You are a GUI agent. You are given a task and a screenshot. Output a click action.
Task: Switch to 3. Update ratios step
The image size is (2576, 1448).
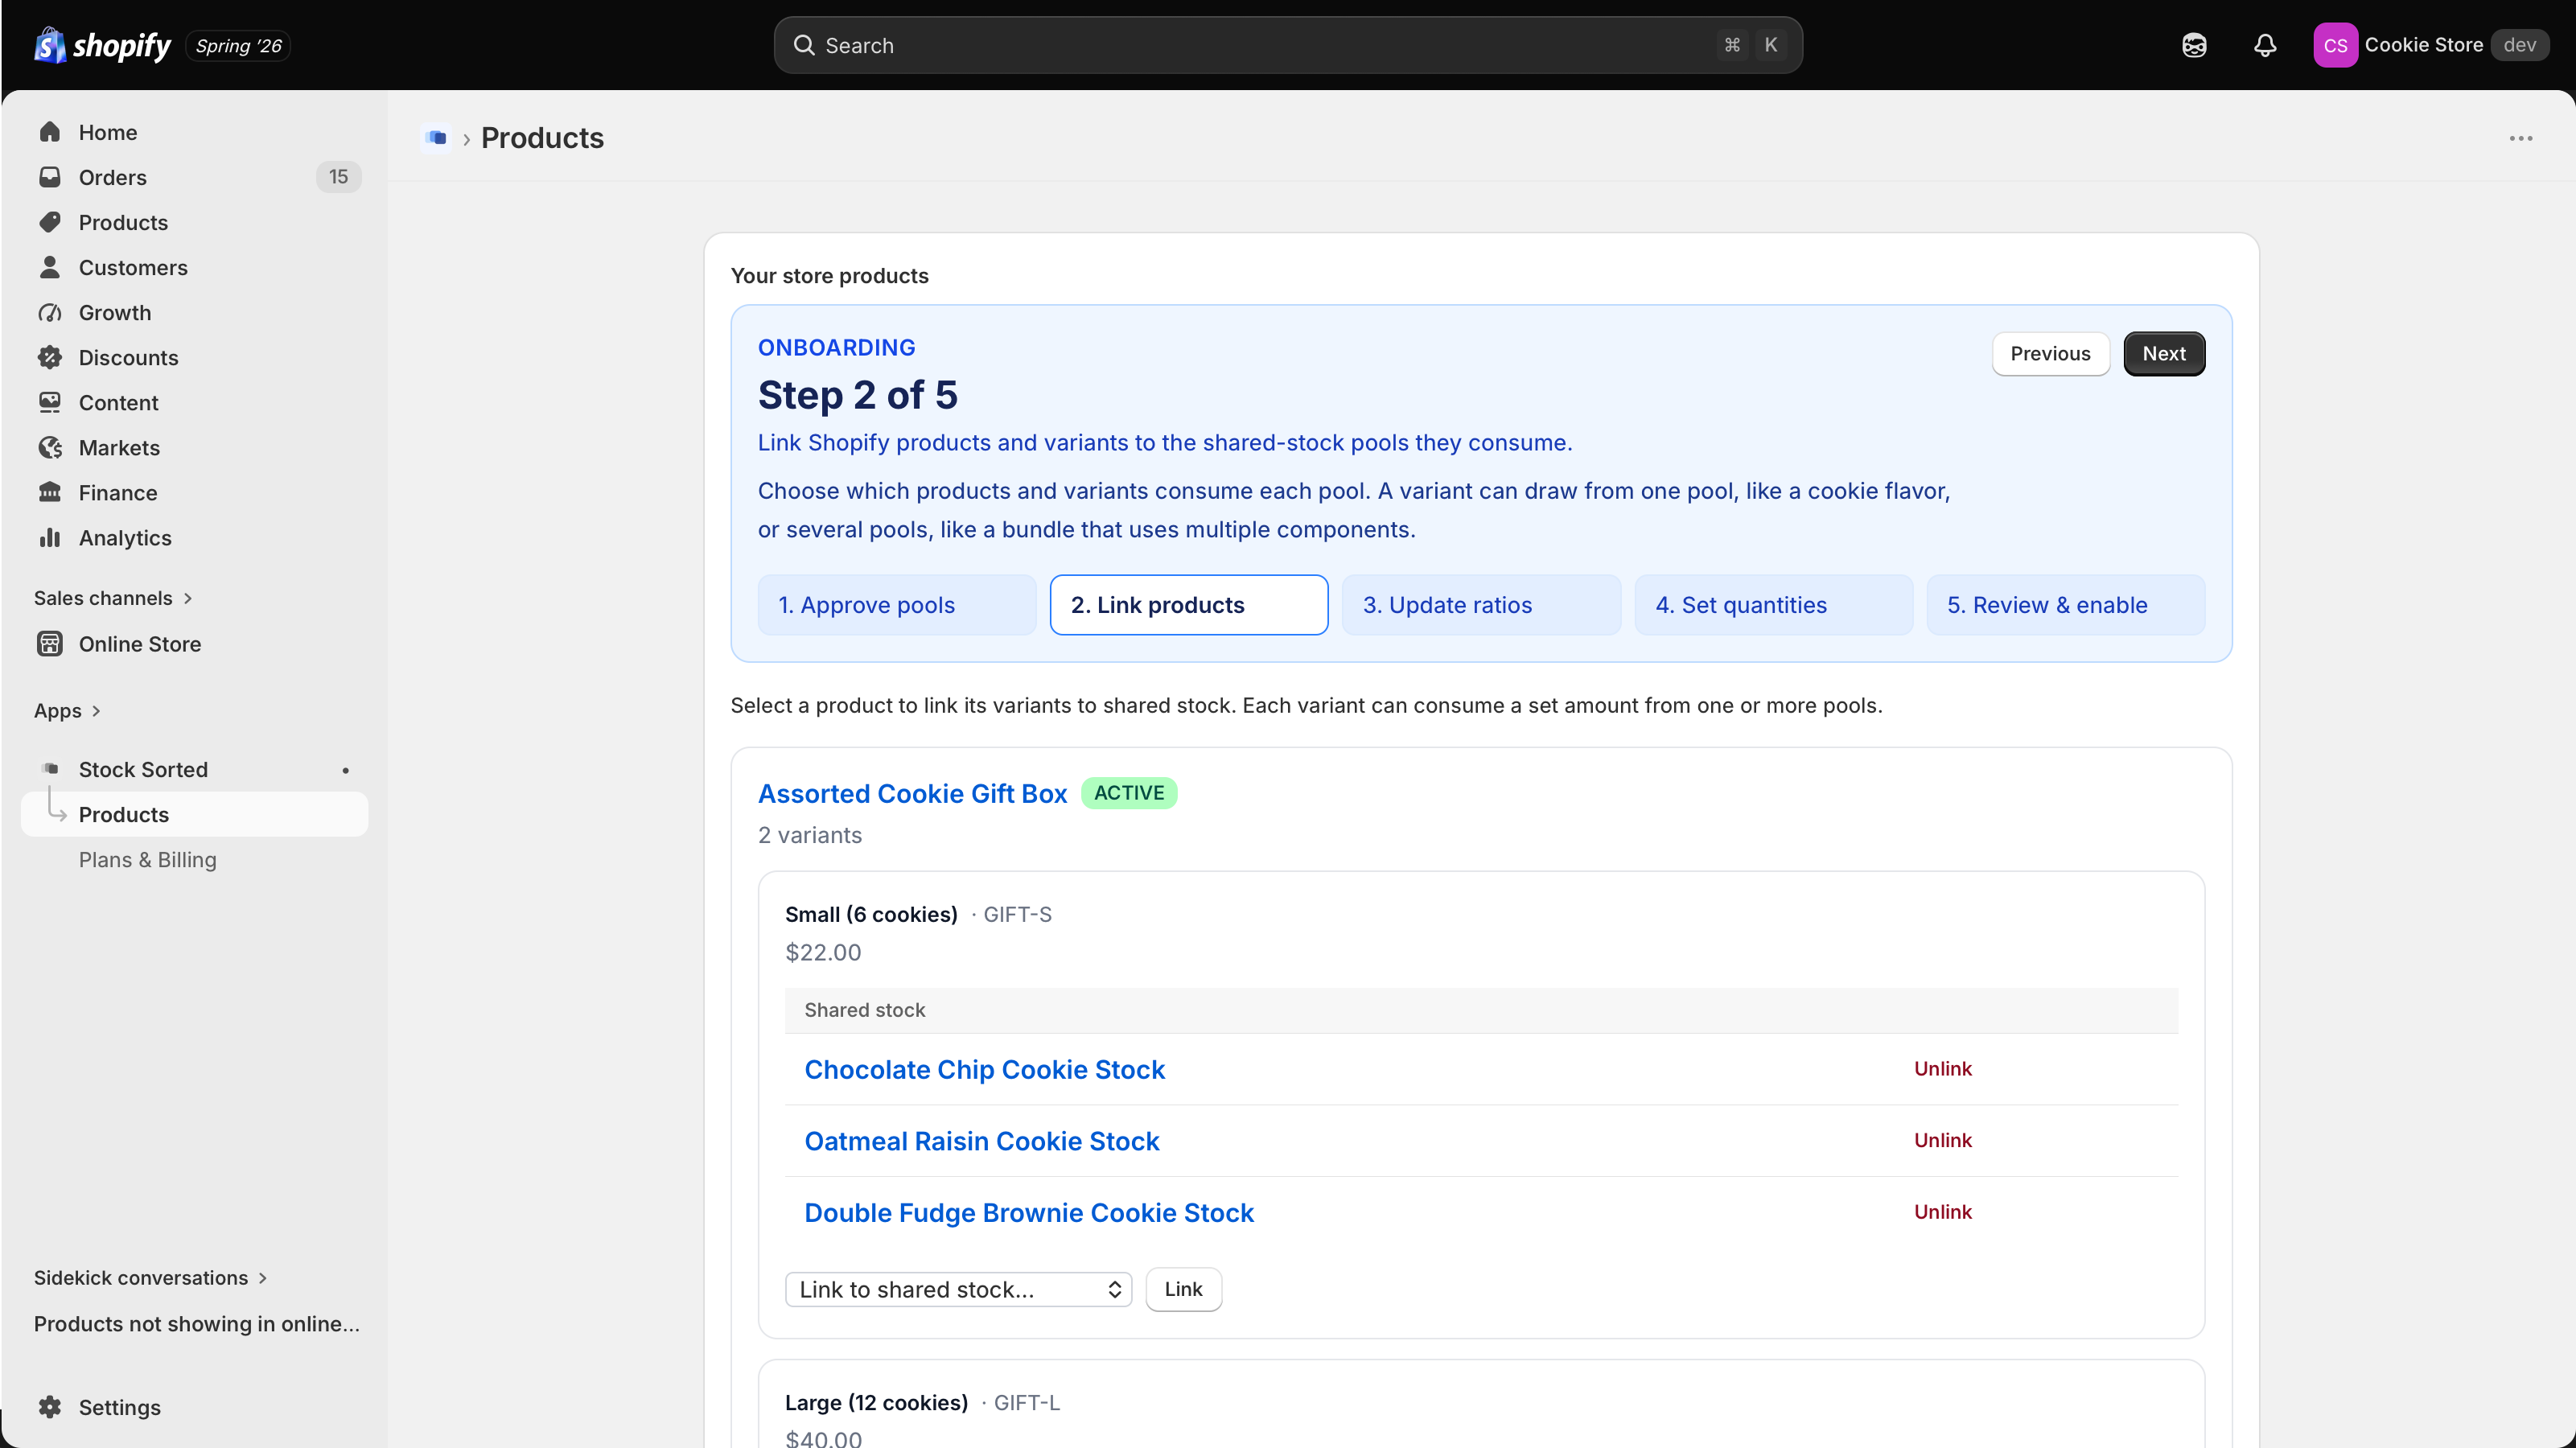coord(1481,604)
